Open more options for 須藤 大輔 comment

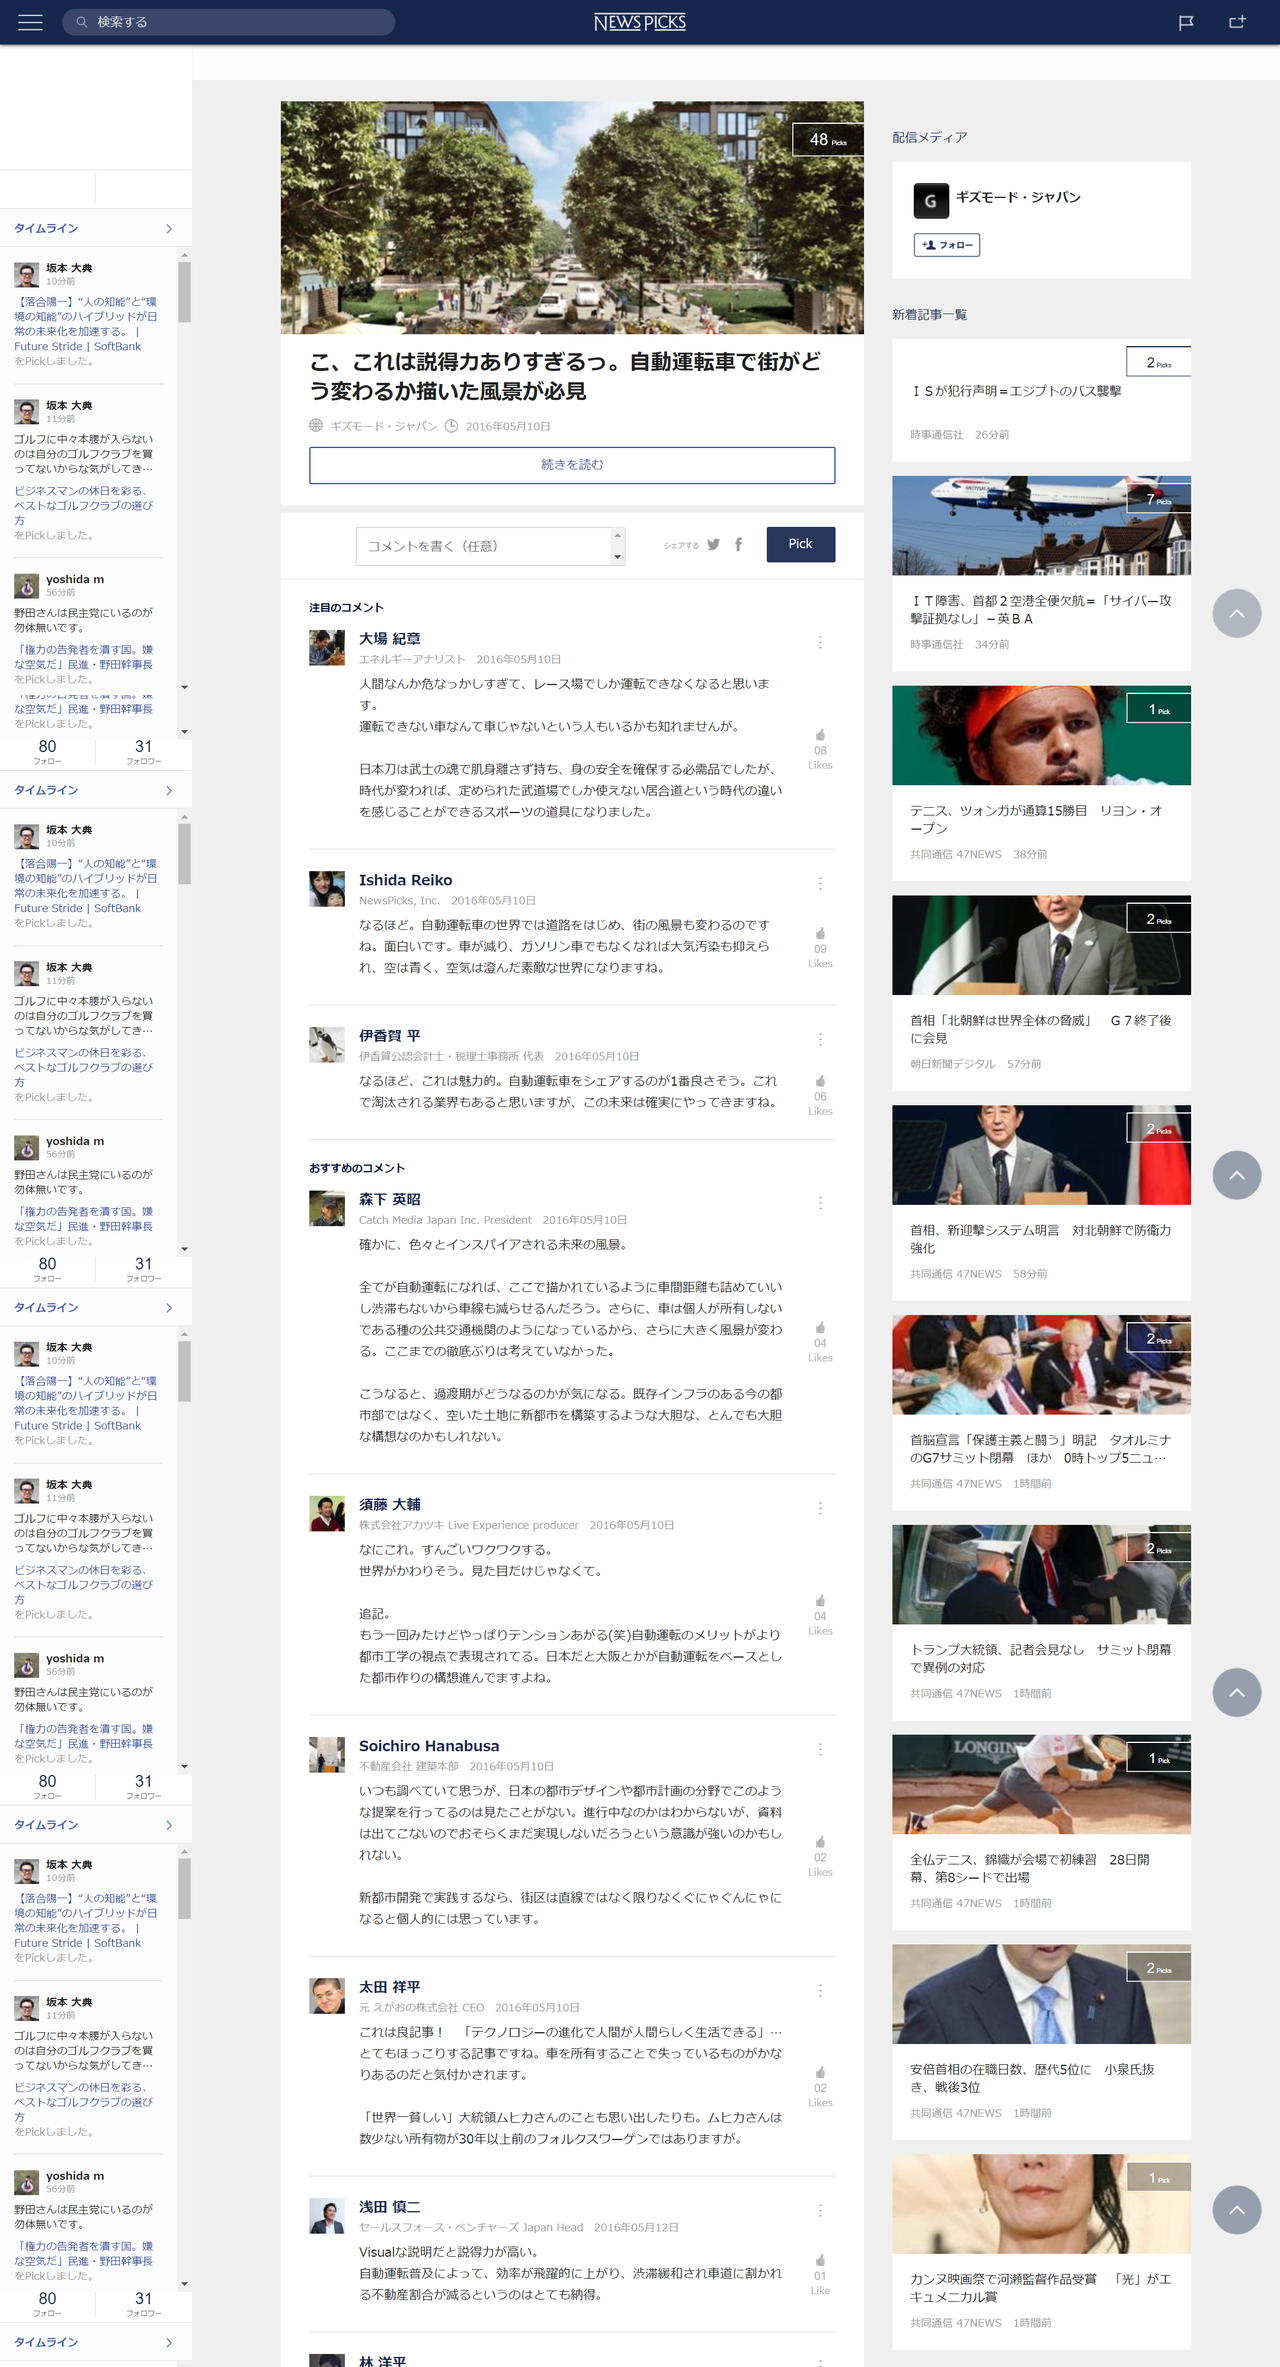click(820, 1508)
